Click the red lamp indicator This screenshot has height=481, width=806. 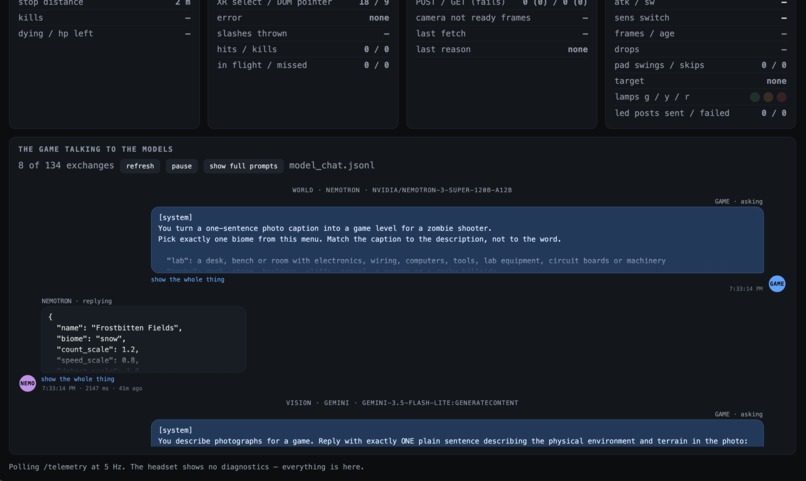tap(781, 97)
